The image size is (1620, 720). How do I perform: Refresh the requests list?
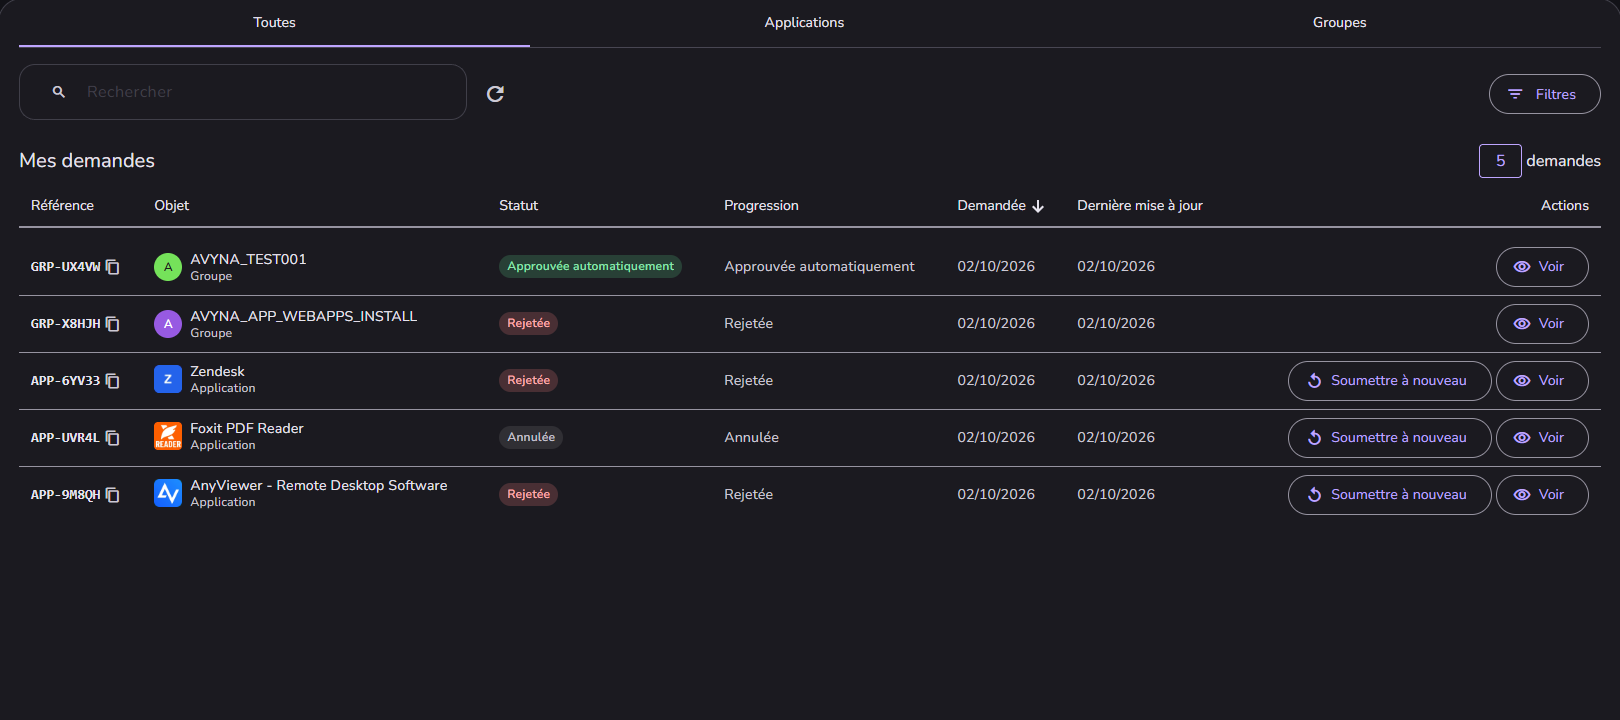click(x=495, y=94)
